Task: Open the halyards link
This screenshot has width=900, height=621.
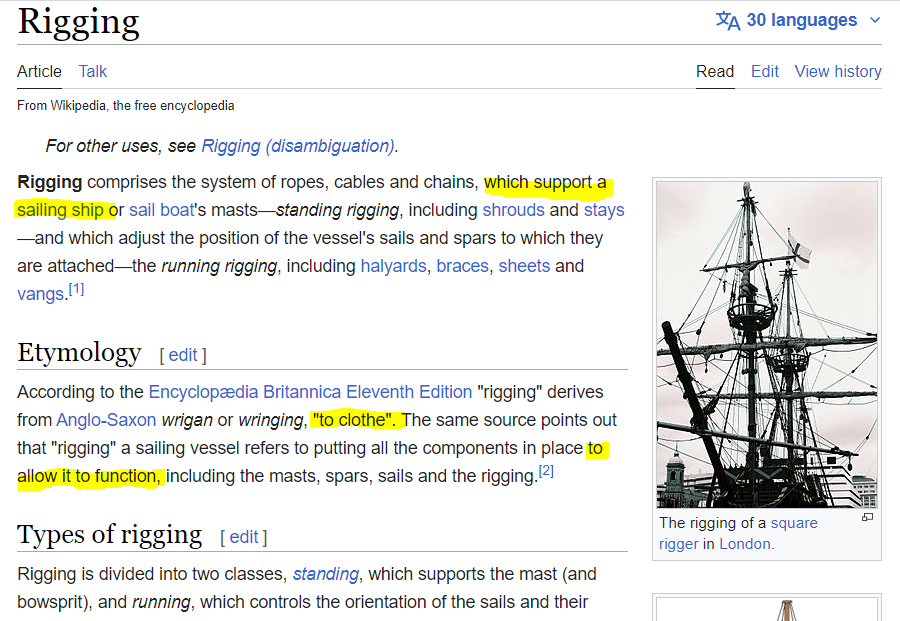Action: (x=393, y=266)
